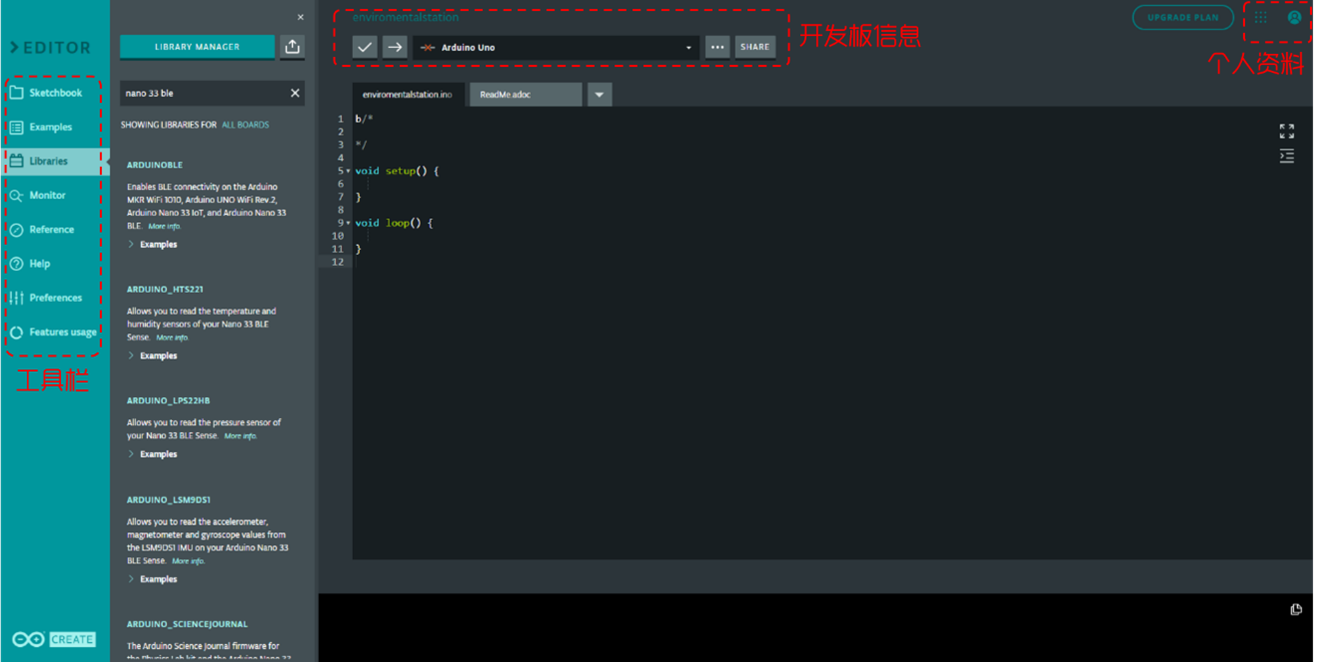Collapse the loop function fold arrow
The width and height of the screenshot is (1320, 662).
[x=348, y=223]
